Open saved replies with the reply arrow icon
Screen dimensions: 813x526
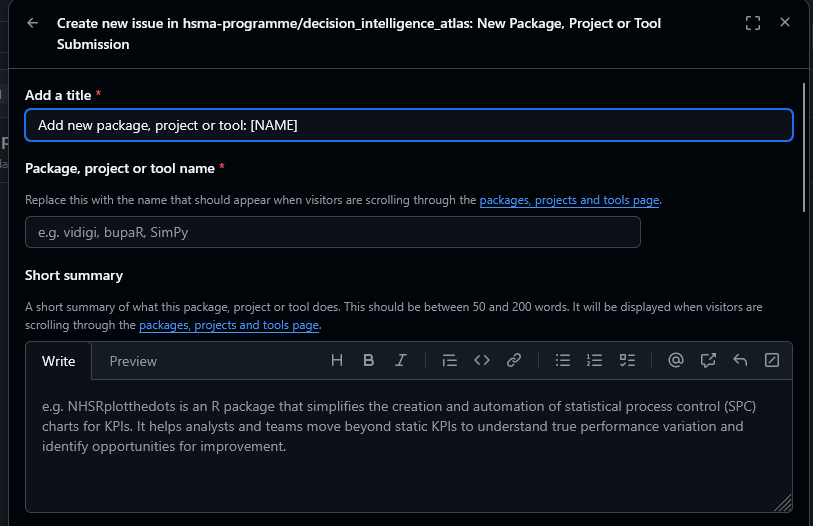pyautogui.click(x=740, y=360)
